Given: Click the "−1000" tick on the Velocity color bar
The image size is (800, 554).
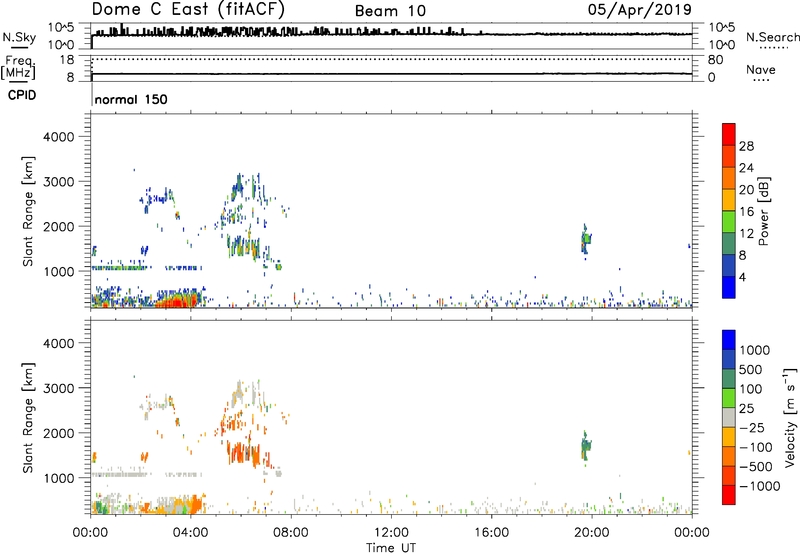Looking at the screenshot, I should (760, 486).
